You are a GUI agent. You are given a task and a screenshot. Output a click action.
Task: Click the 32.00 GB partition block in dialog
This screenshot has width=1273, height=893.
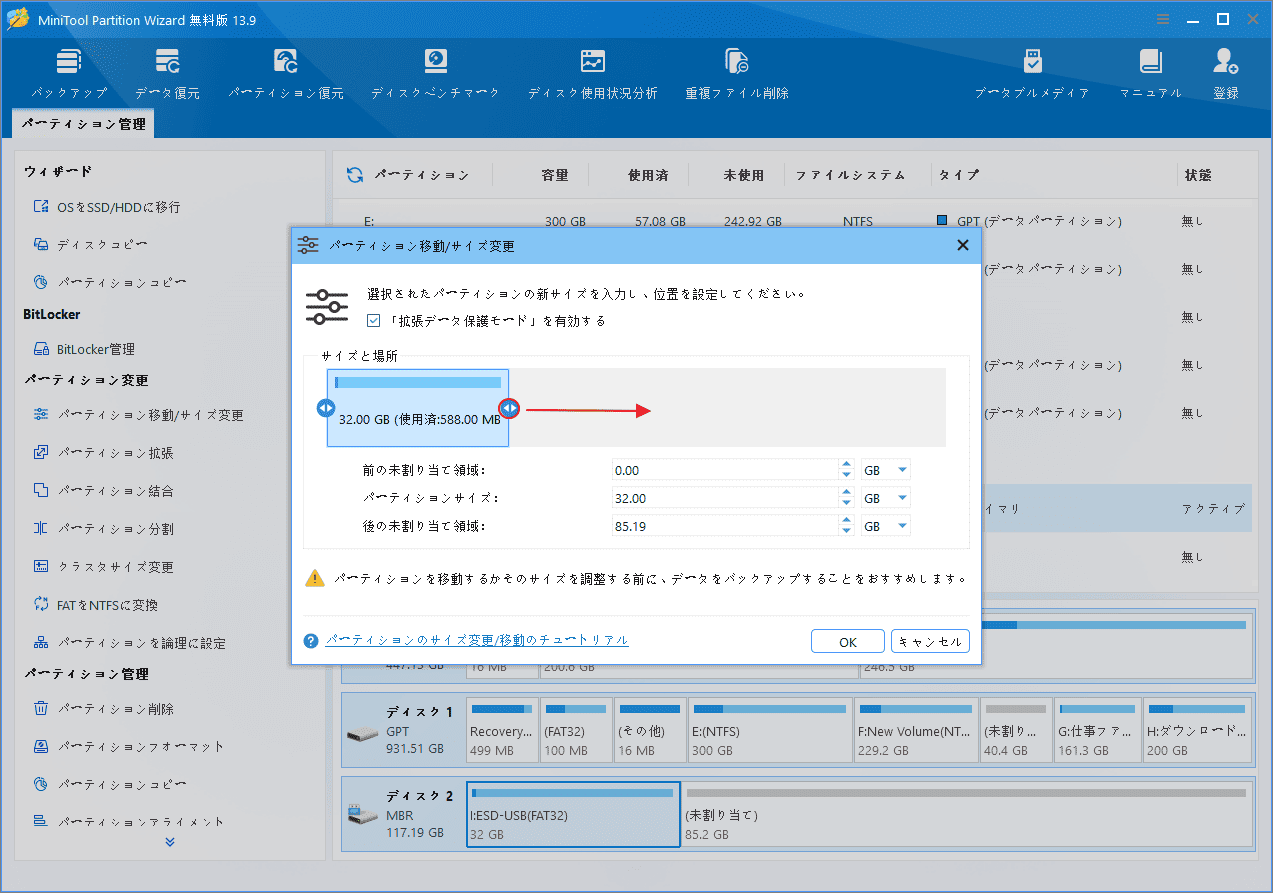pyautogui.click(x=418, y=408)
